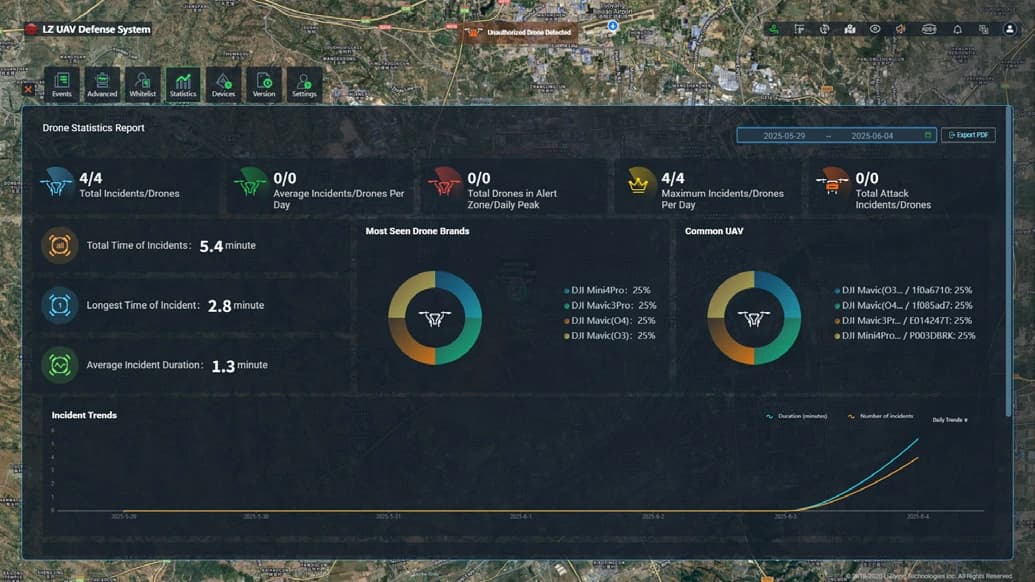Toggle 1f085ad7 legend entry in Common UAV
Image resolution: width=1035 pixels, height=582 pixels.
tap(903, 305)
